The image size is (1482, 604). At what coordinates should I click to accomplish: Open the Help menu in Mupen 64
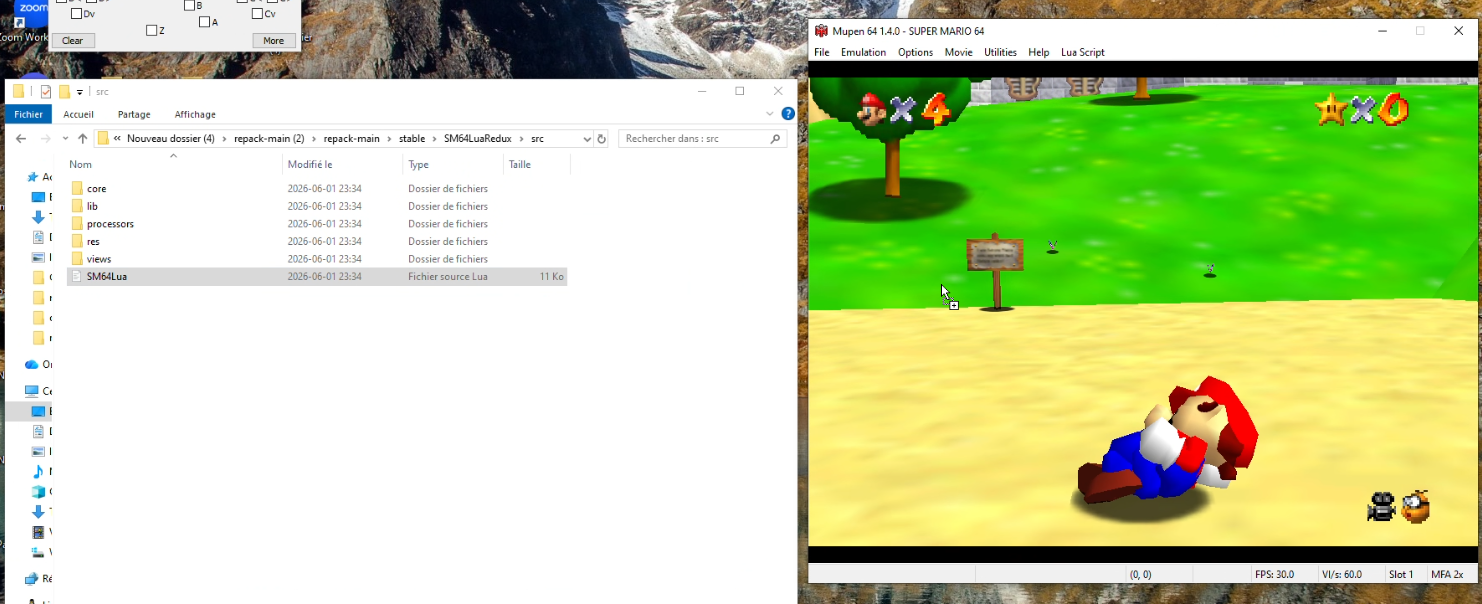click(1039, 52)
